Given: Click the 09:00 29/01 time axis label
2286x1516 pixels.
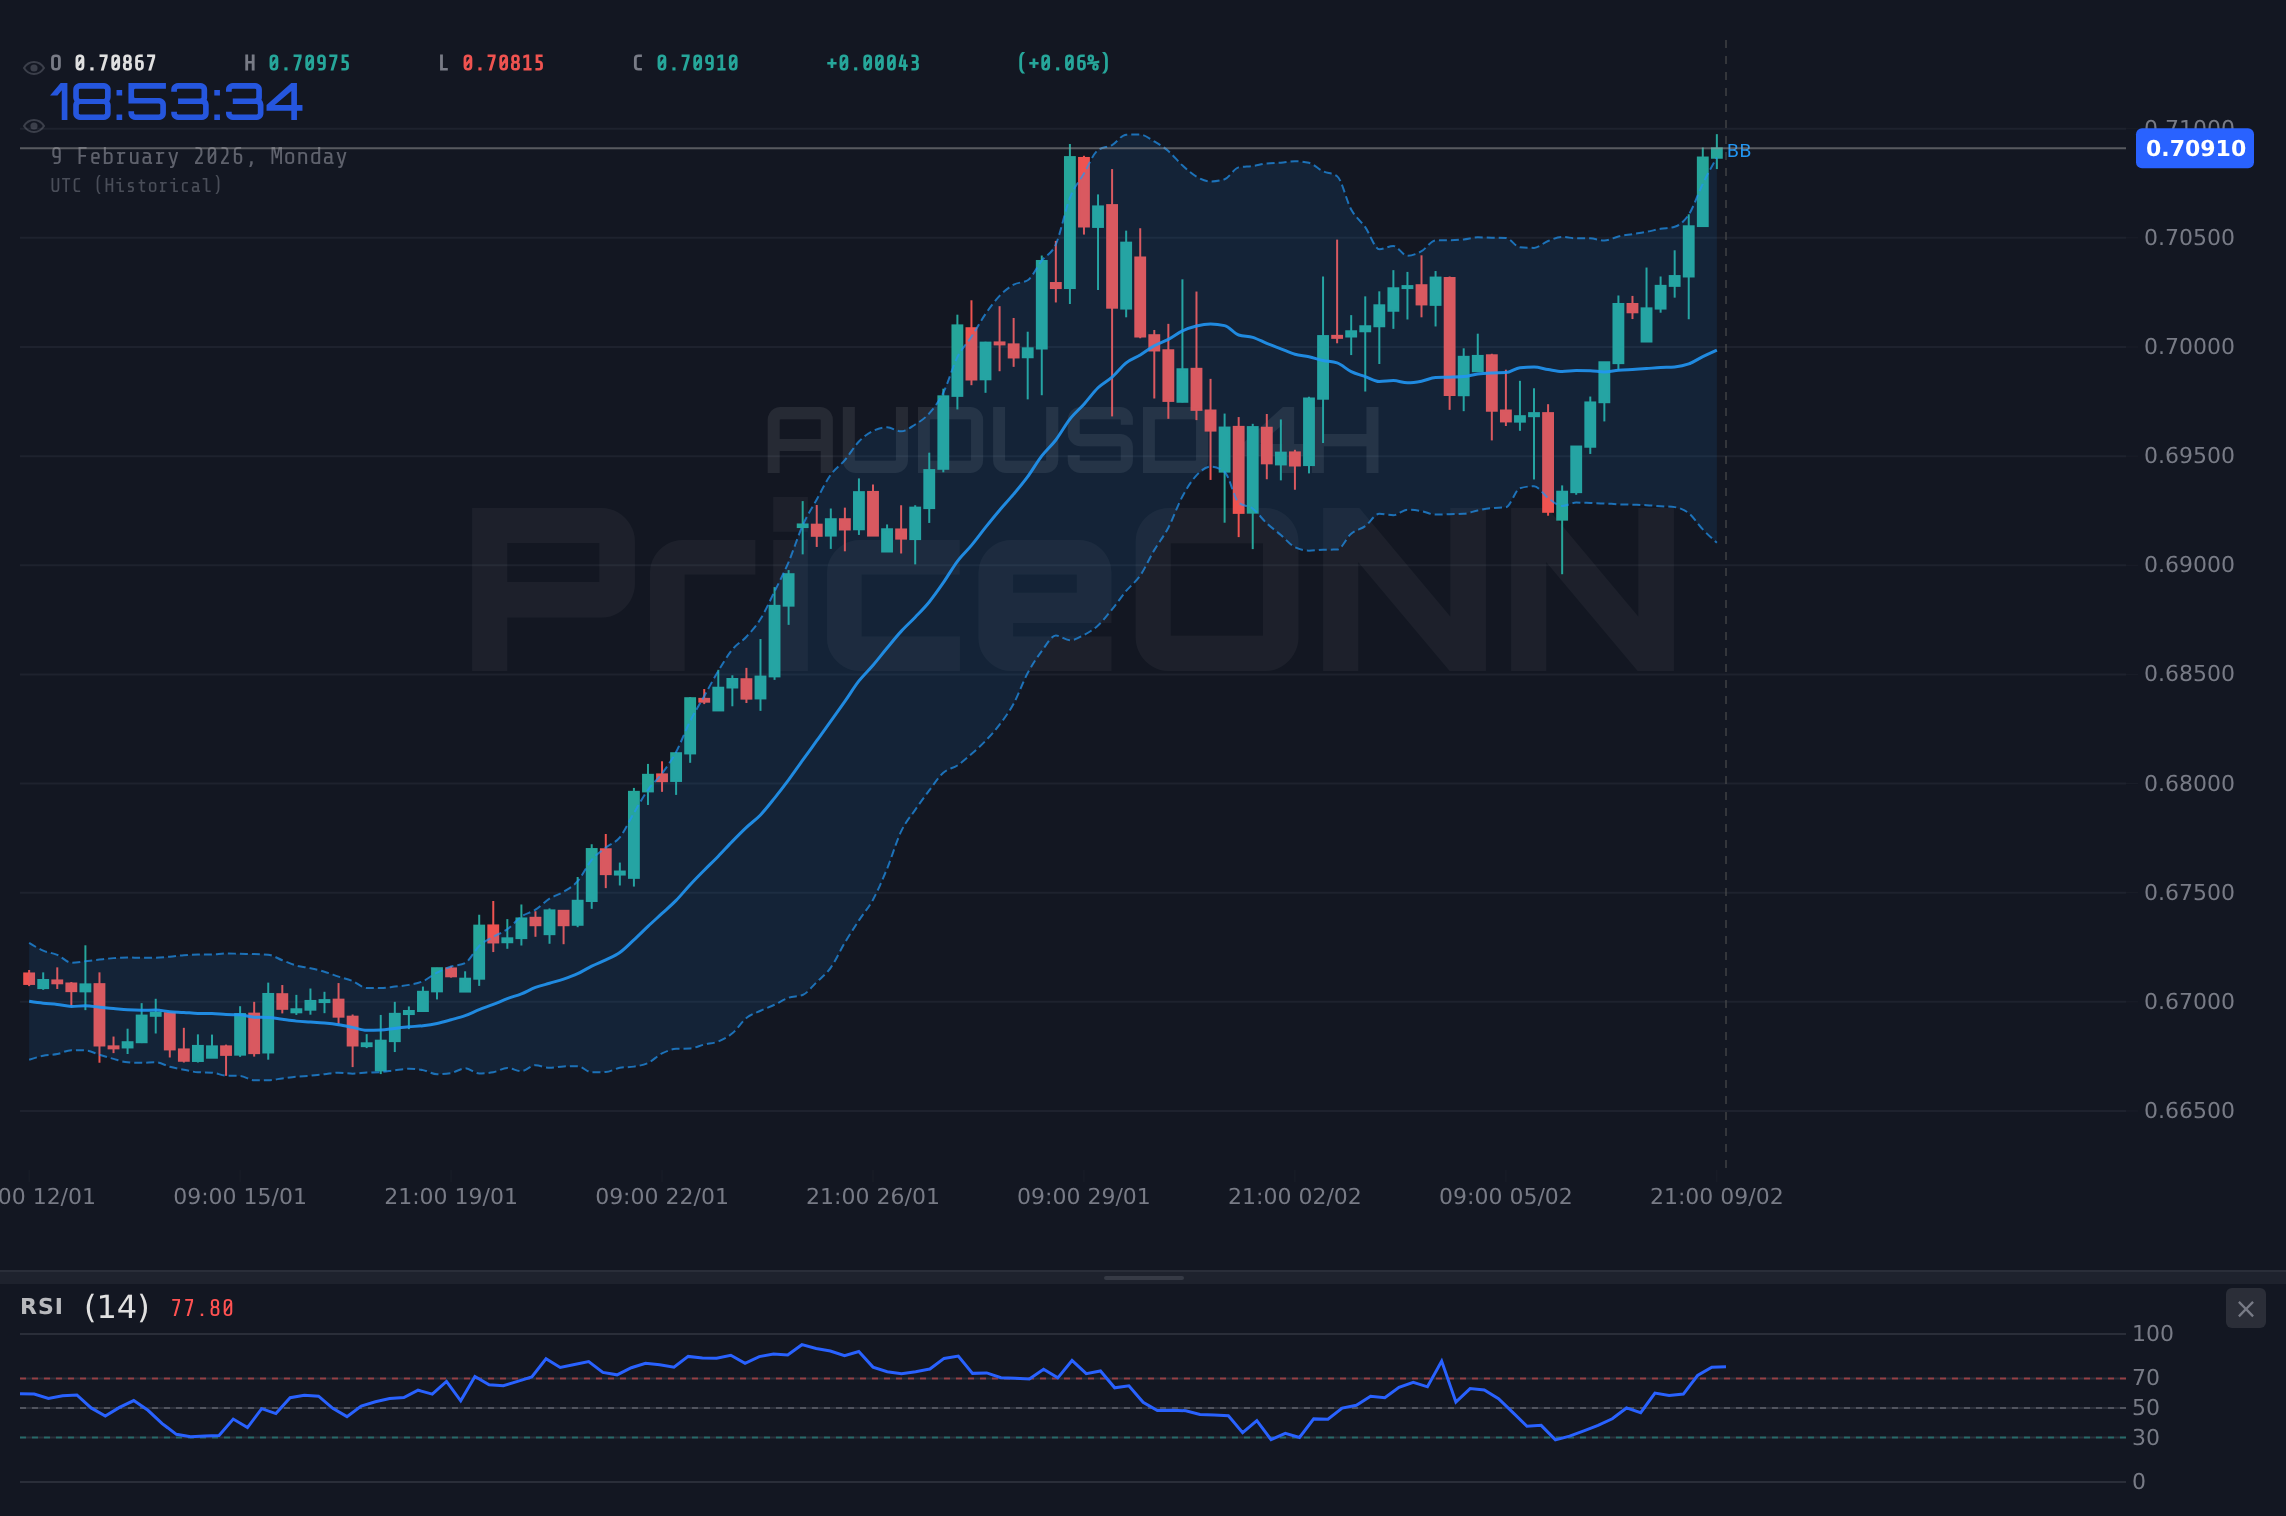Looking at the screenshot, I should pyautogui.click(x=1084, y=1197).
